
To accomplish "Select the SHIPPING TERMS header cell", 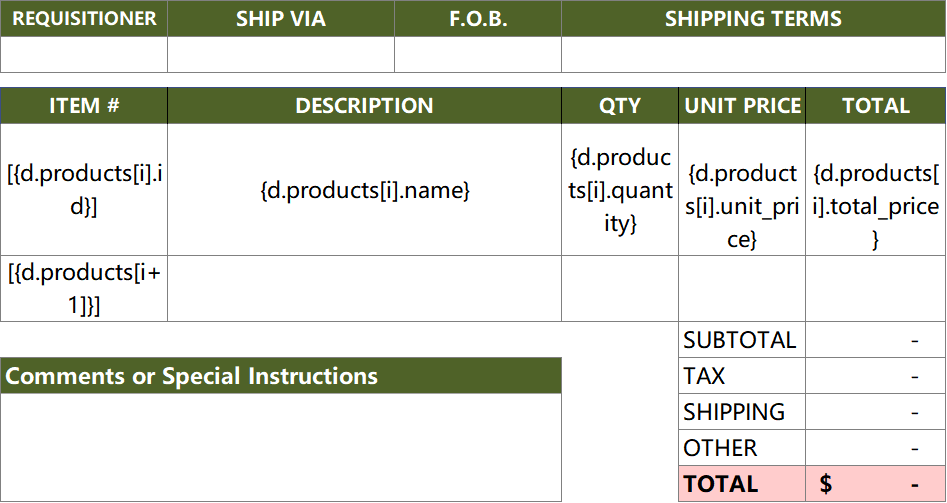I will (x=753, y=19).
